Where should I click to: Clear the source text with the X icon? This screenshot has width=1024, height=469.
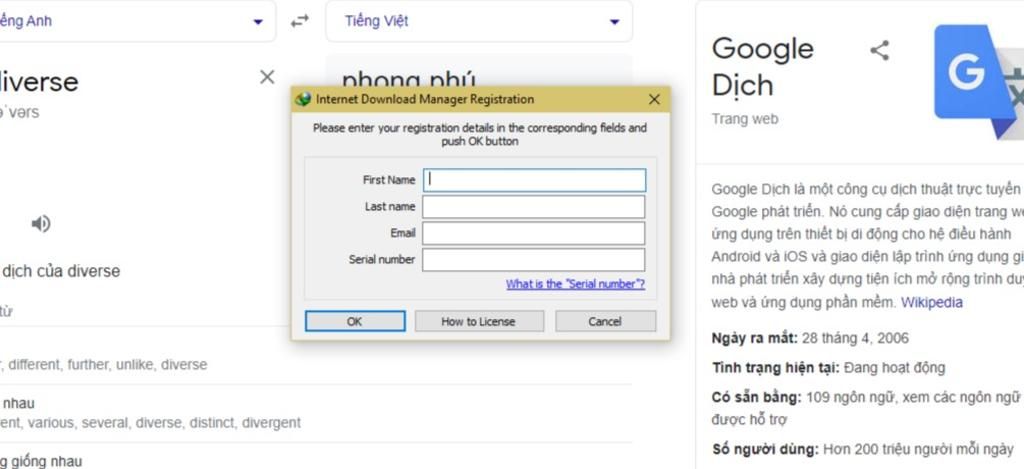coord(267,77)
